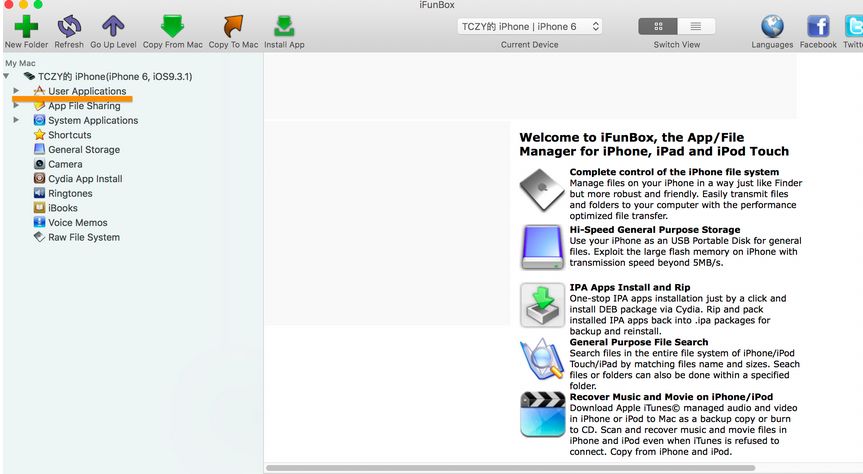
Task: Expand the App File Sharing node
Action: pyautogui.click(x=16, y=105)
